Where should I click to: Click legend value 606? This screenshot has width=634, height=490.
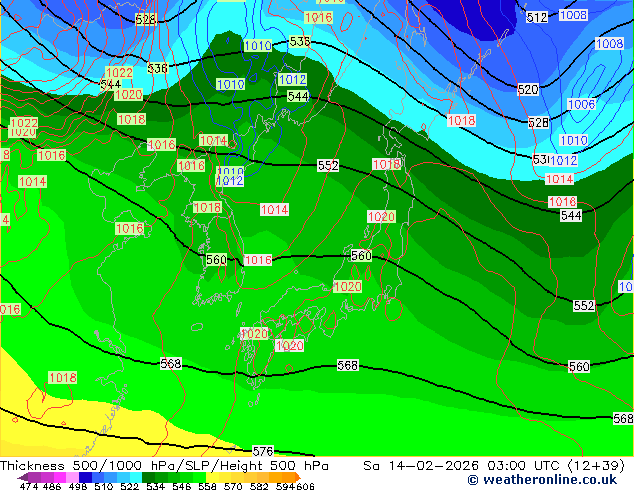pos(305,486)
